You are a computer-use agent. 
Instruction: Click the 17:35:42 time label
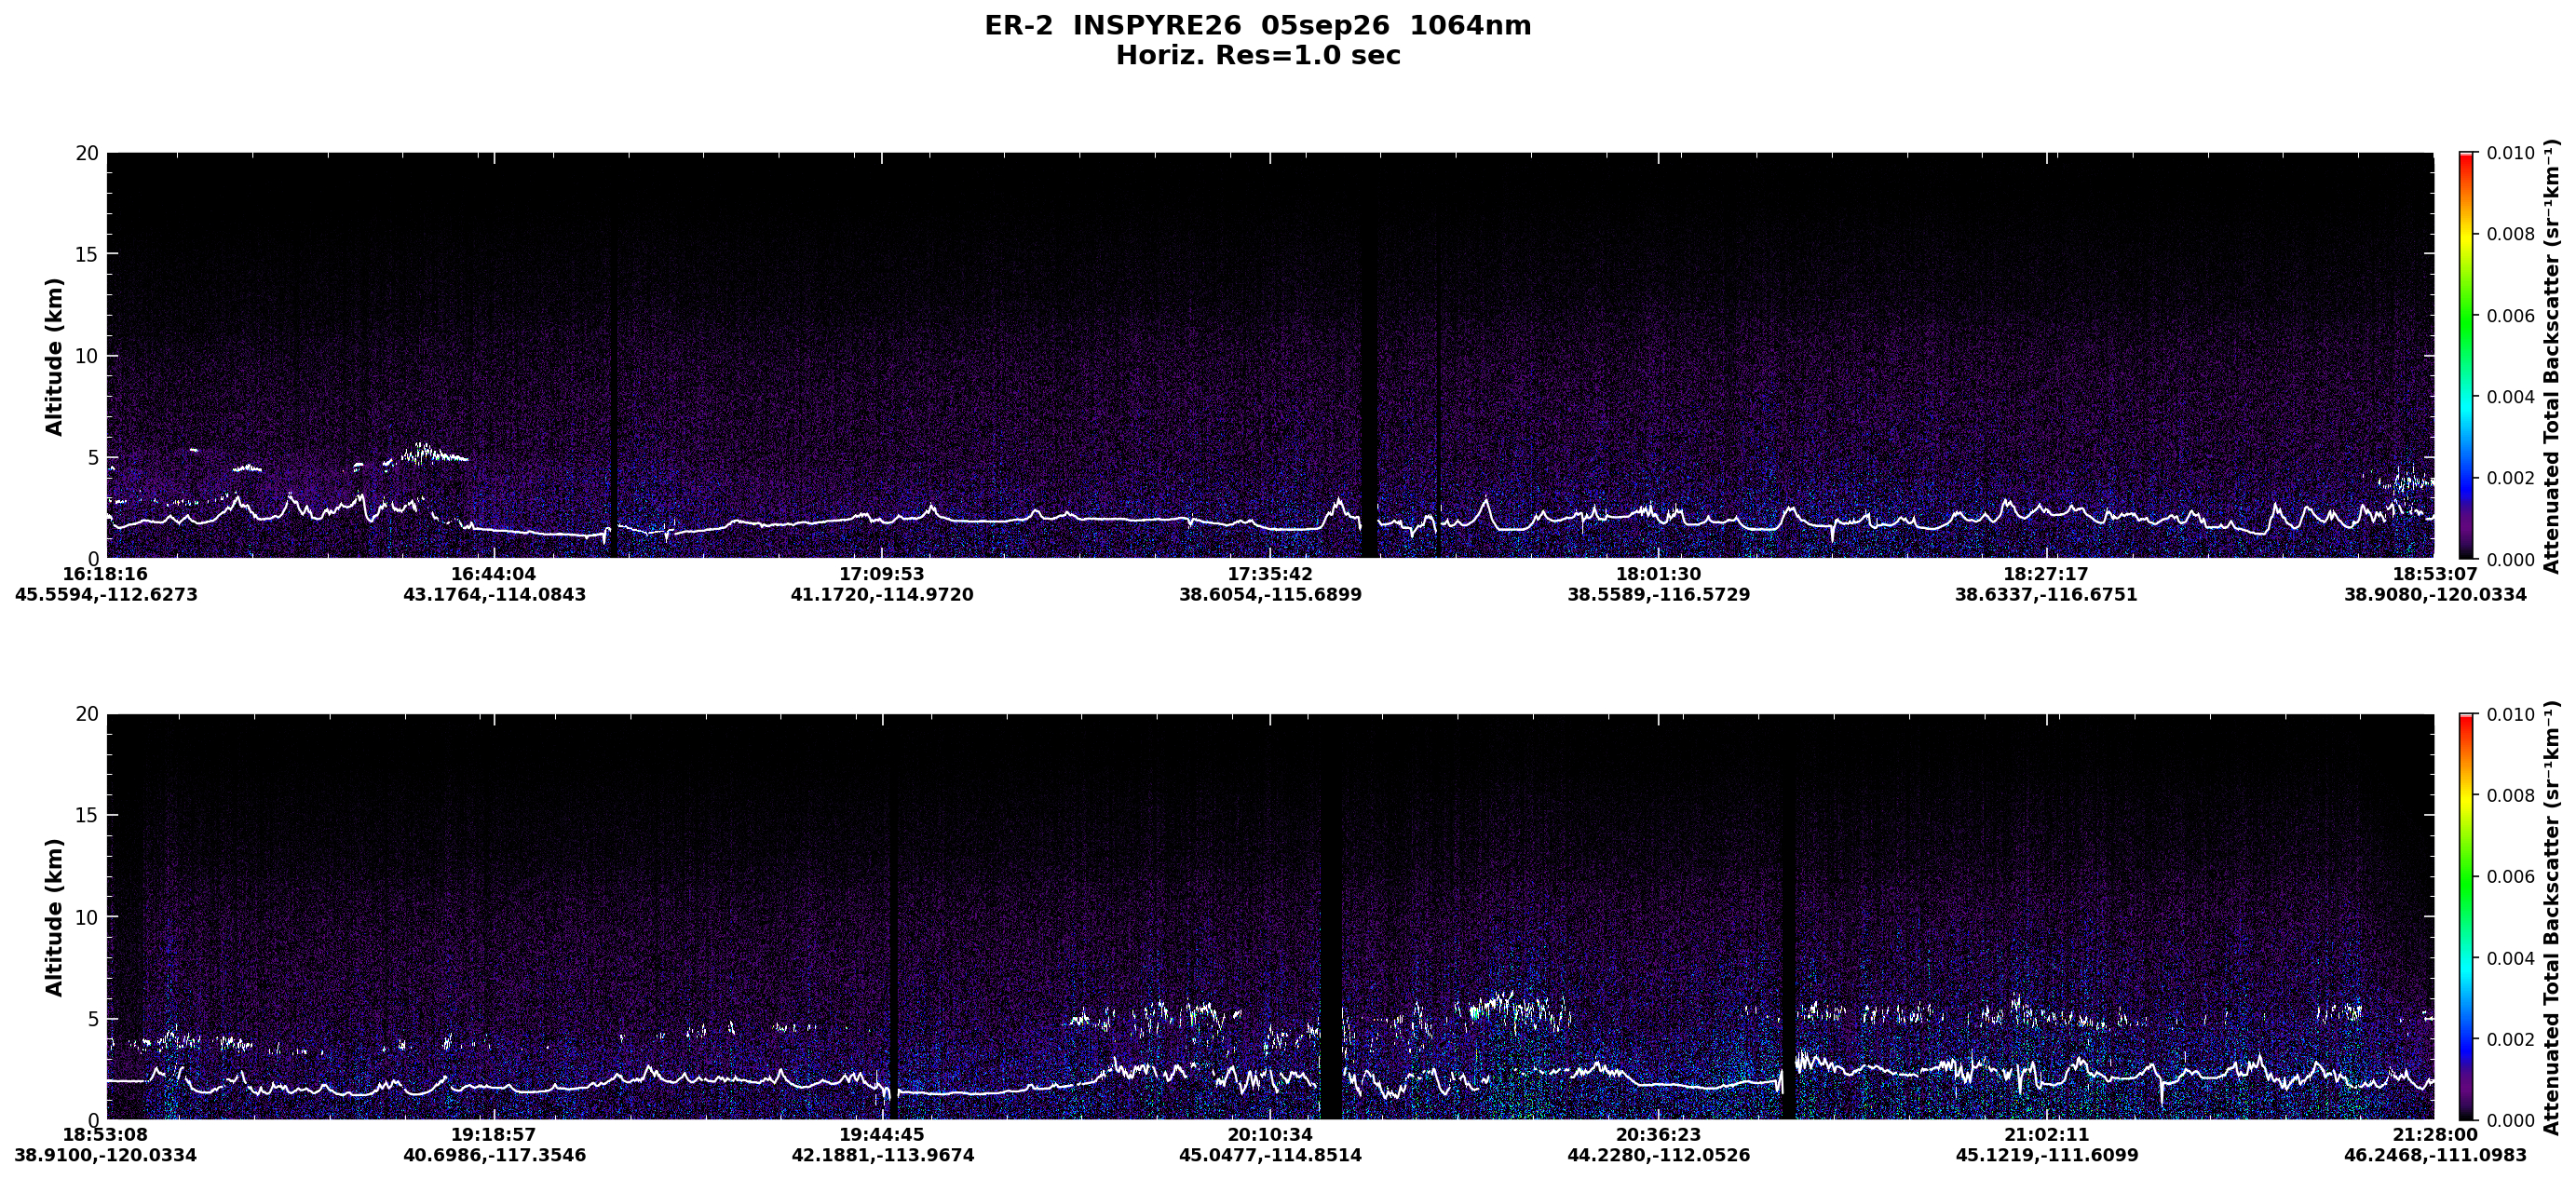coord(1270,574)
